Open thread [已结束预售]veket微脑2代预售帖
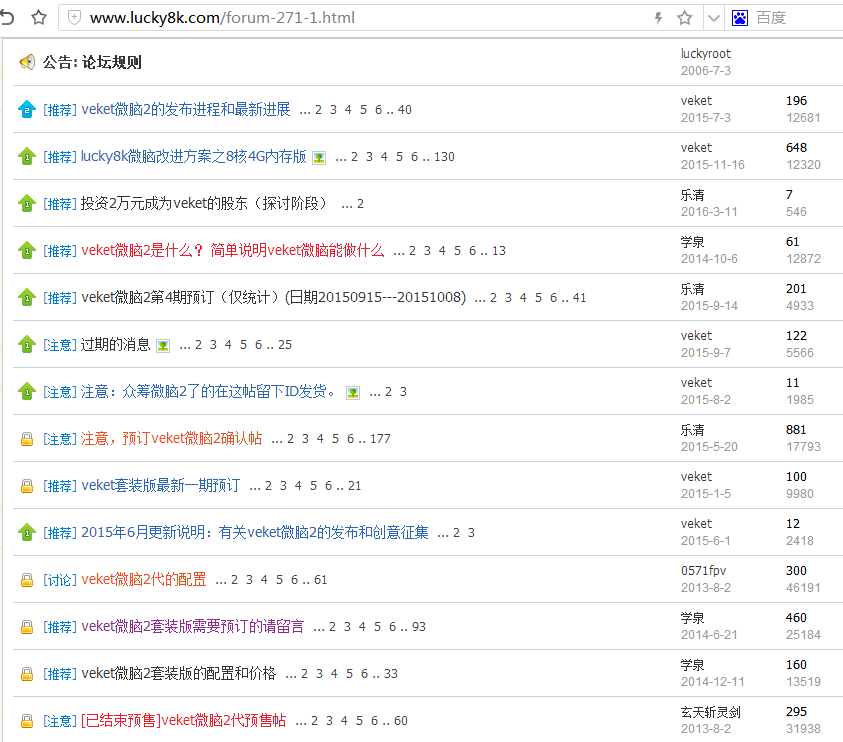The width and height of the screenshot is (843, 742). tap(184, 720)
